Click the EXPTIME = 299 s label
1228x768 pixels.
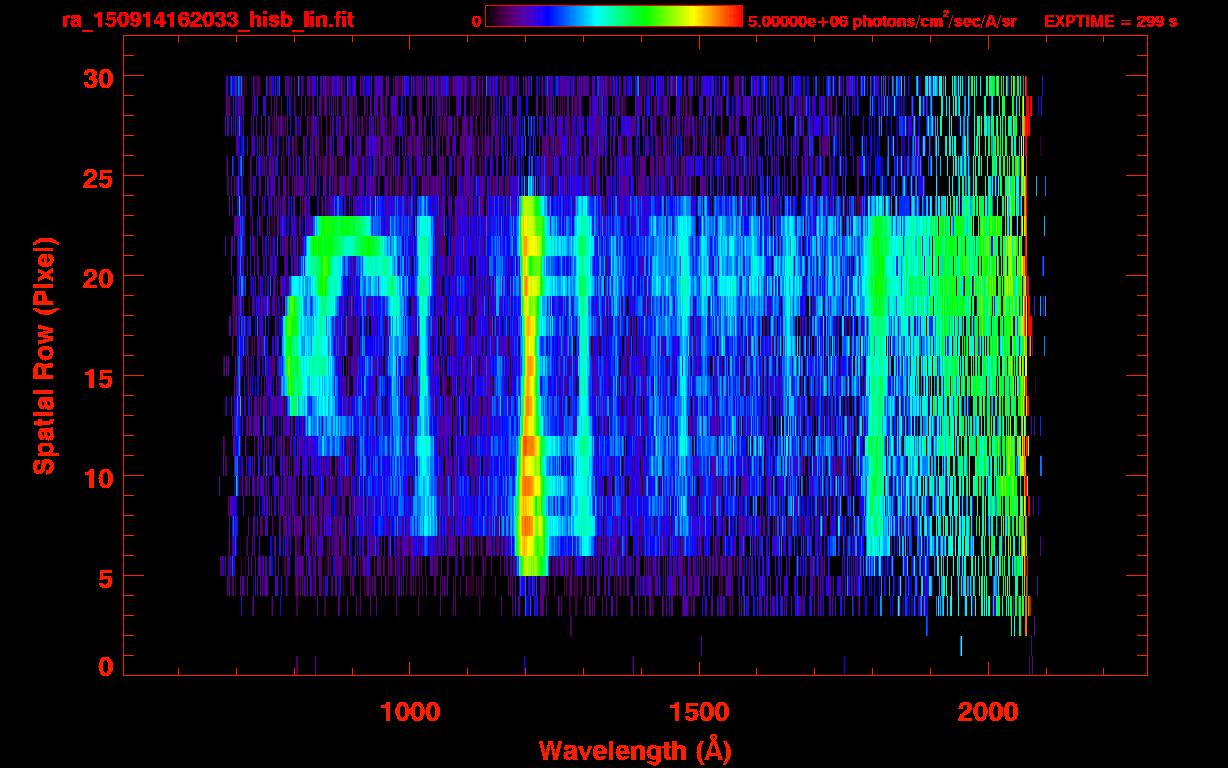pos(1110,21)
